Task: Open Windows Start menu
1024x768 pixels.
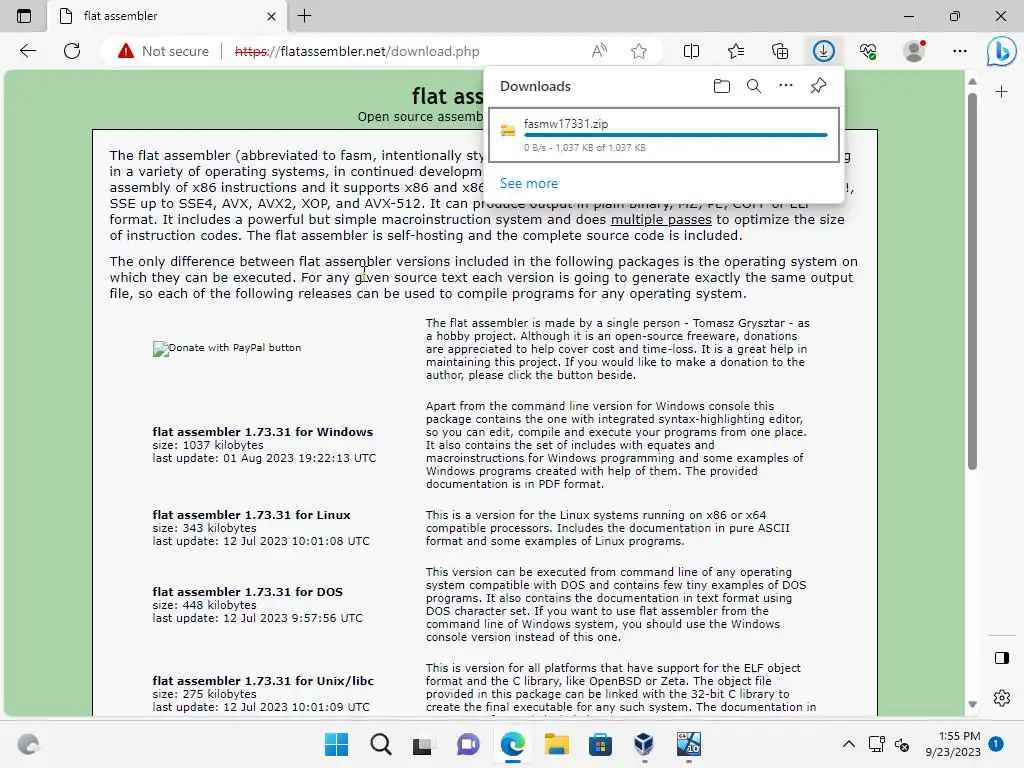Action: click(336, 744)
